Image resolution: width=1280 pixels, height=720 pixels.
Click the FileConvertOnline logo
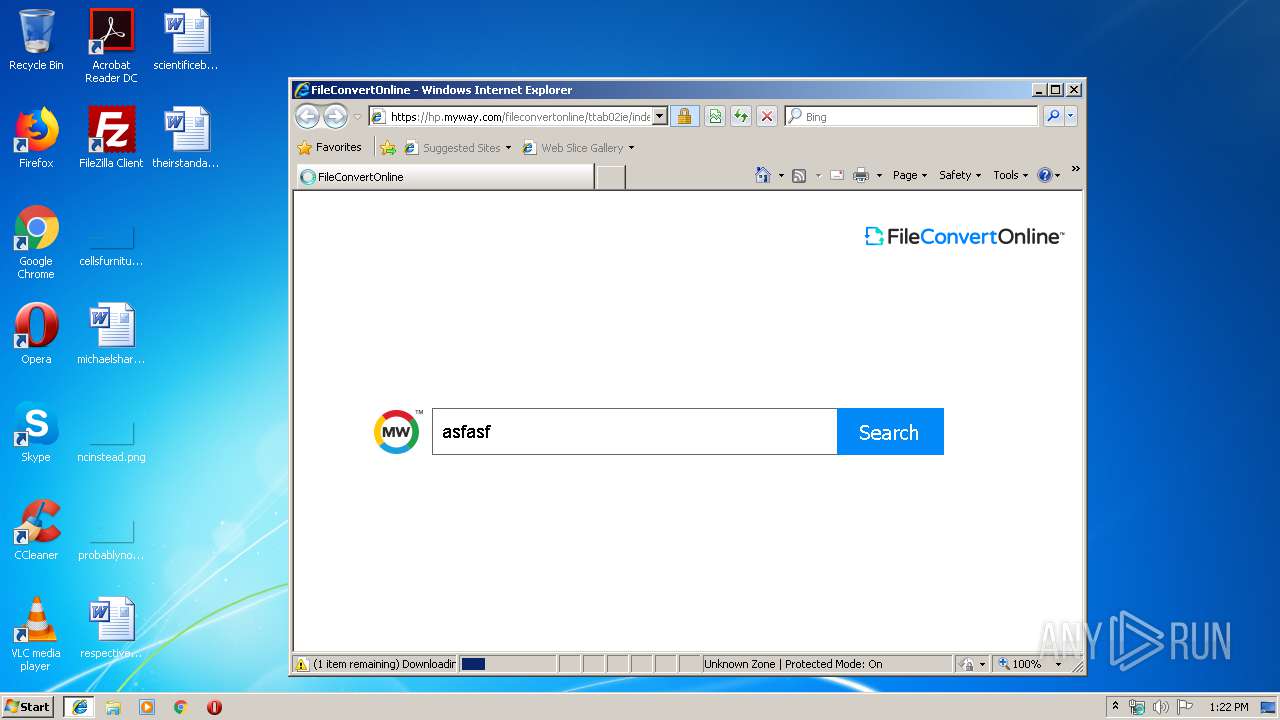[x=964, y=236]
